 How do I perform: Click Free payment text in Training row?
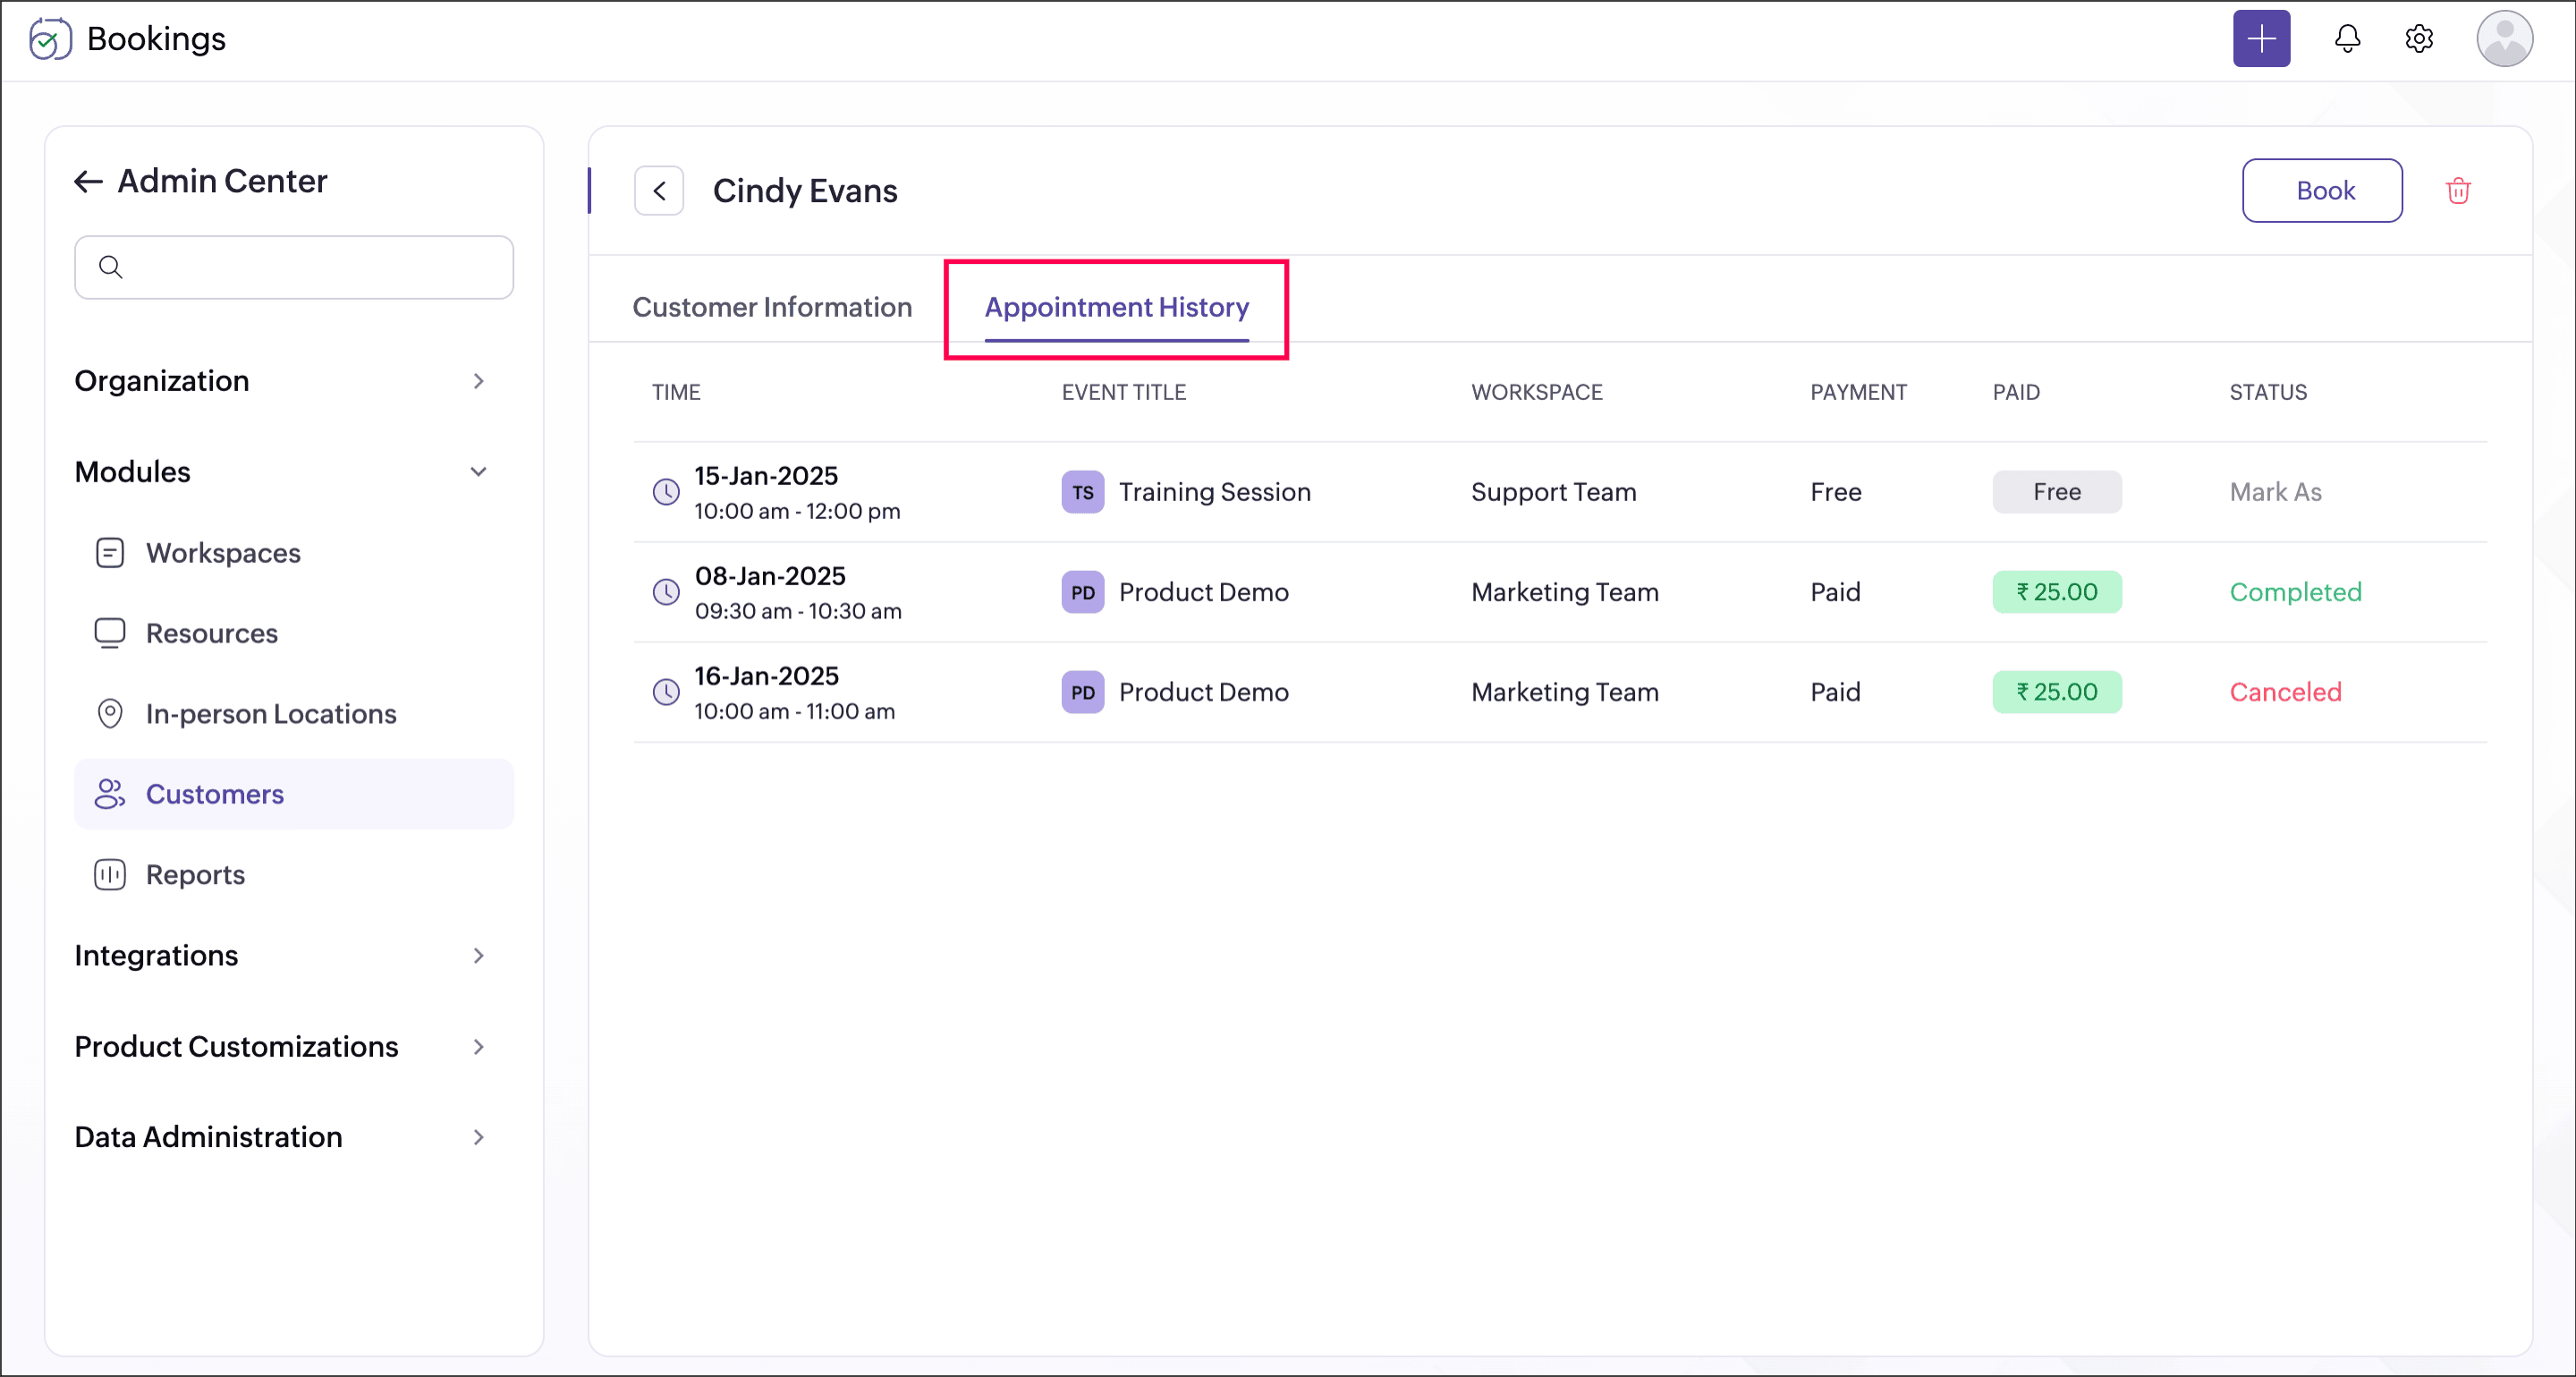(x=1835, y=492)
